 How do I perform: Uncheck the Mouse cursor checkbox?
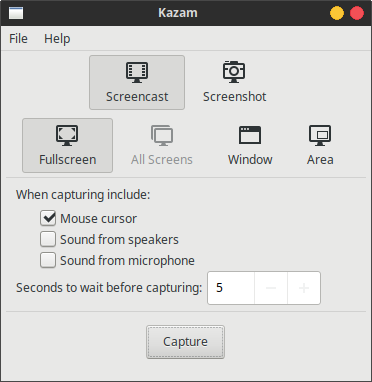(x=48, y=218)
